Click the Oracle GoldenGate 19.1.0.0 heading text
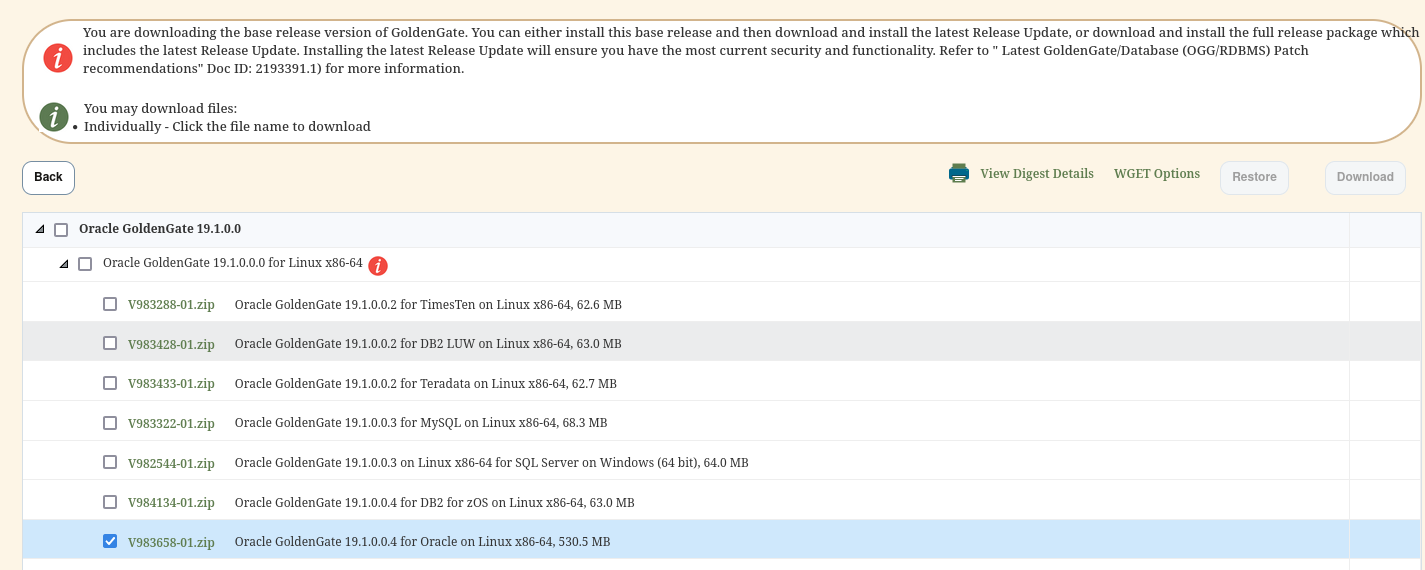Viewport: 1425px width, 570px height. (x=160, y=229)
